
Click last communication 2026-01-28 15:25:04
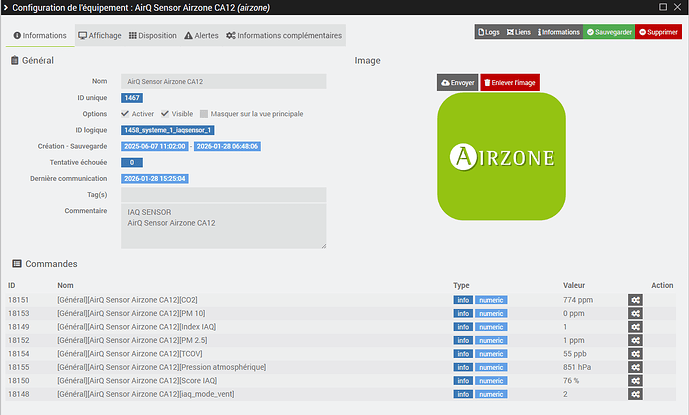coord(155,178)
